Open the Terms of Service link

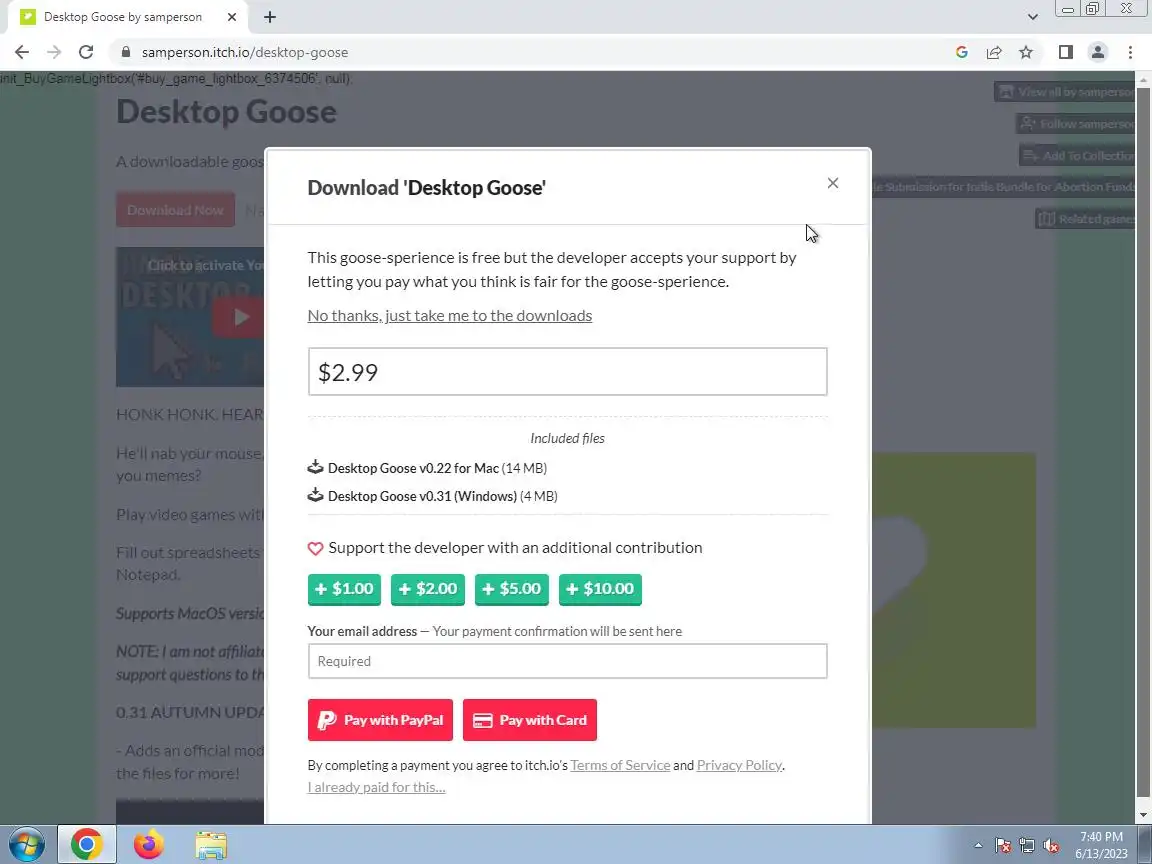[620, 766]
